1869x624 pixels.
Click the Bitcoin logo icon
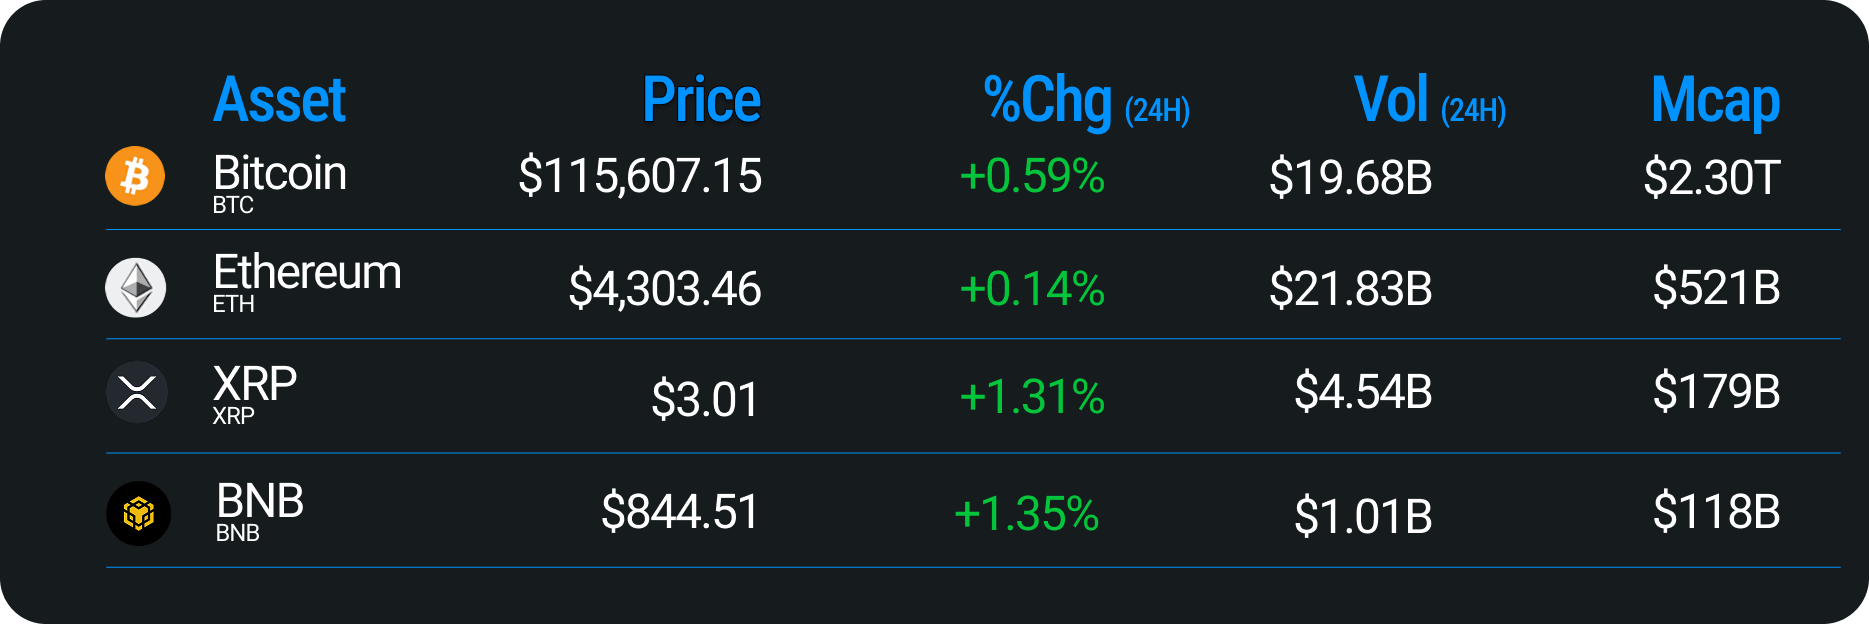(x=135, y=176)
